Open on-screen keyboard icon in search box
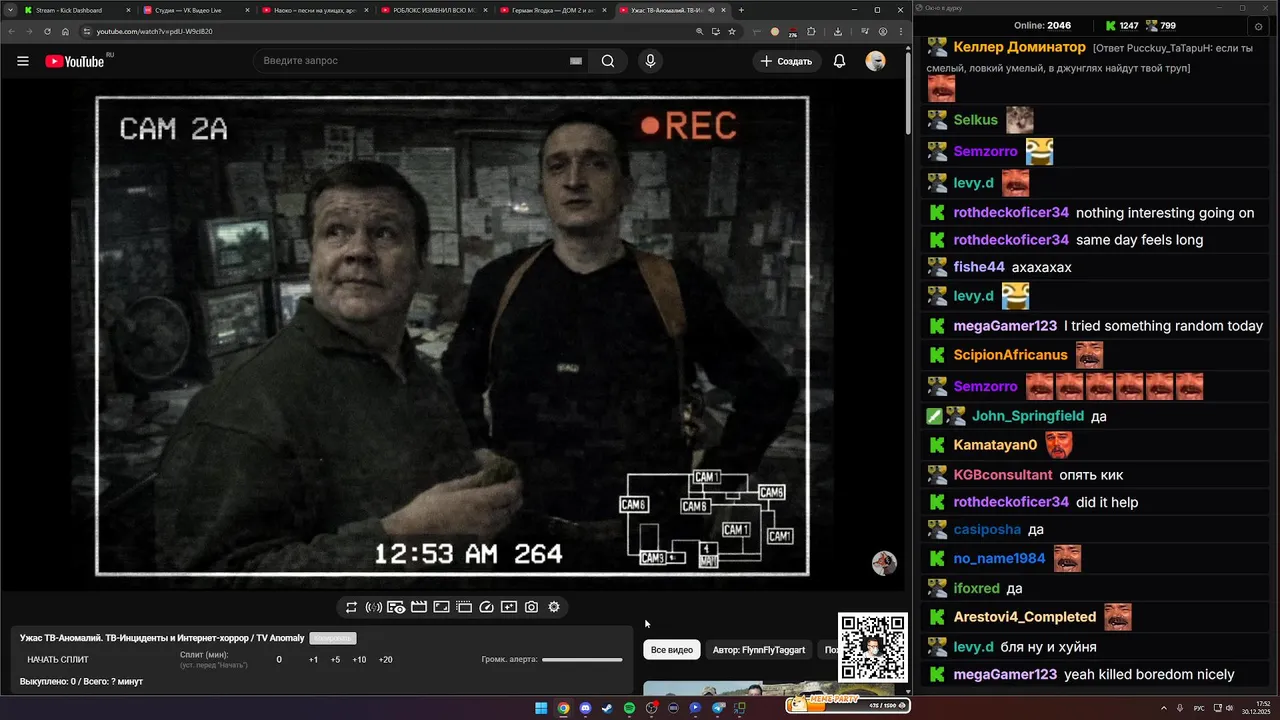Image resolution: width=1280 pixels, height=720 pixels. (x=576, y=61)
